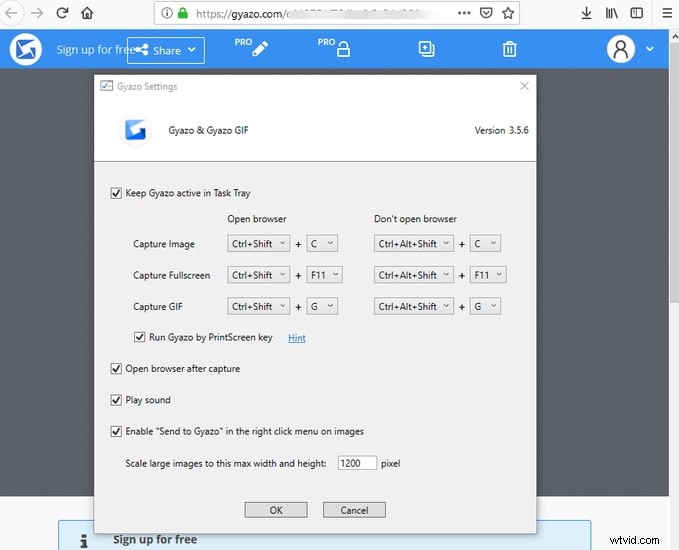The width and height of the screenshot is (679, 550).
Task: Open Capture GIF don't-open-browser key G dropdown
Action: click(x=485, y=306)
